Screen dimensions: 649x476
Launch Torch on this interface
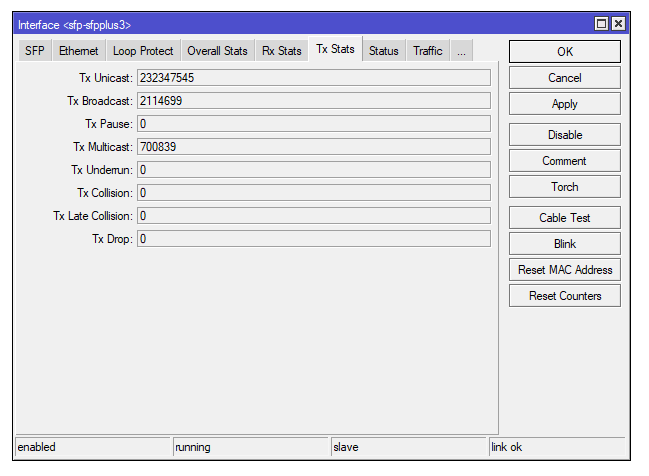point(565,187)
